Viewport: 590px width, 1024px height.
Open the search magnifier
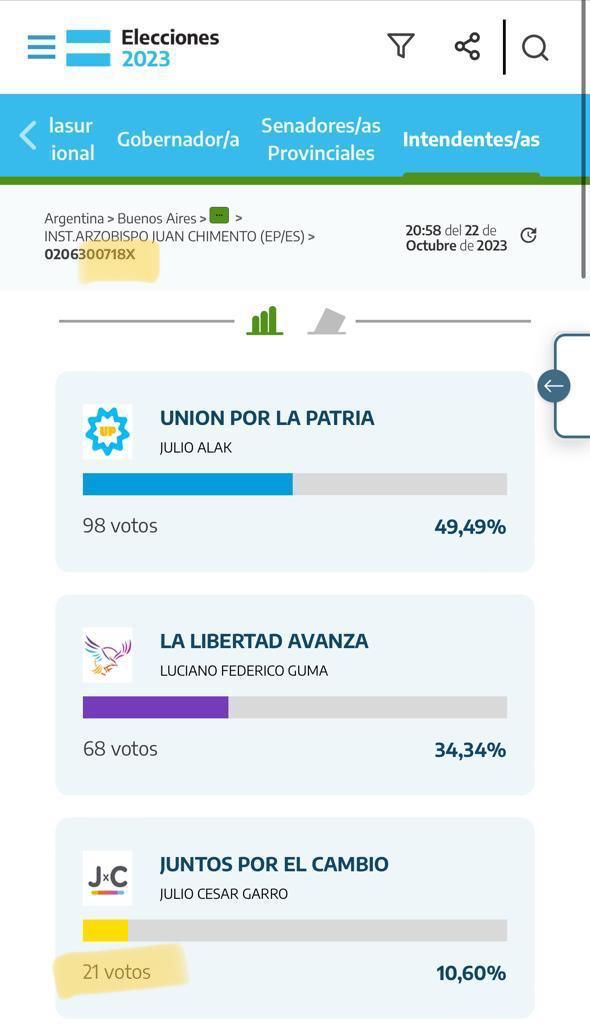click(x=534, y=48)
